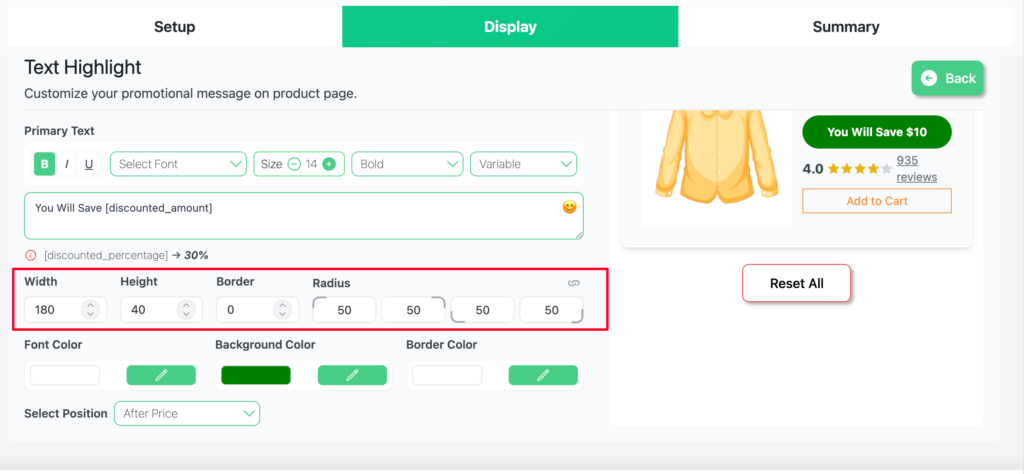The height and width of the screenshot is (474, 1024).
Task: Open the 935 reviews link
Action: (x=917, y=168)
